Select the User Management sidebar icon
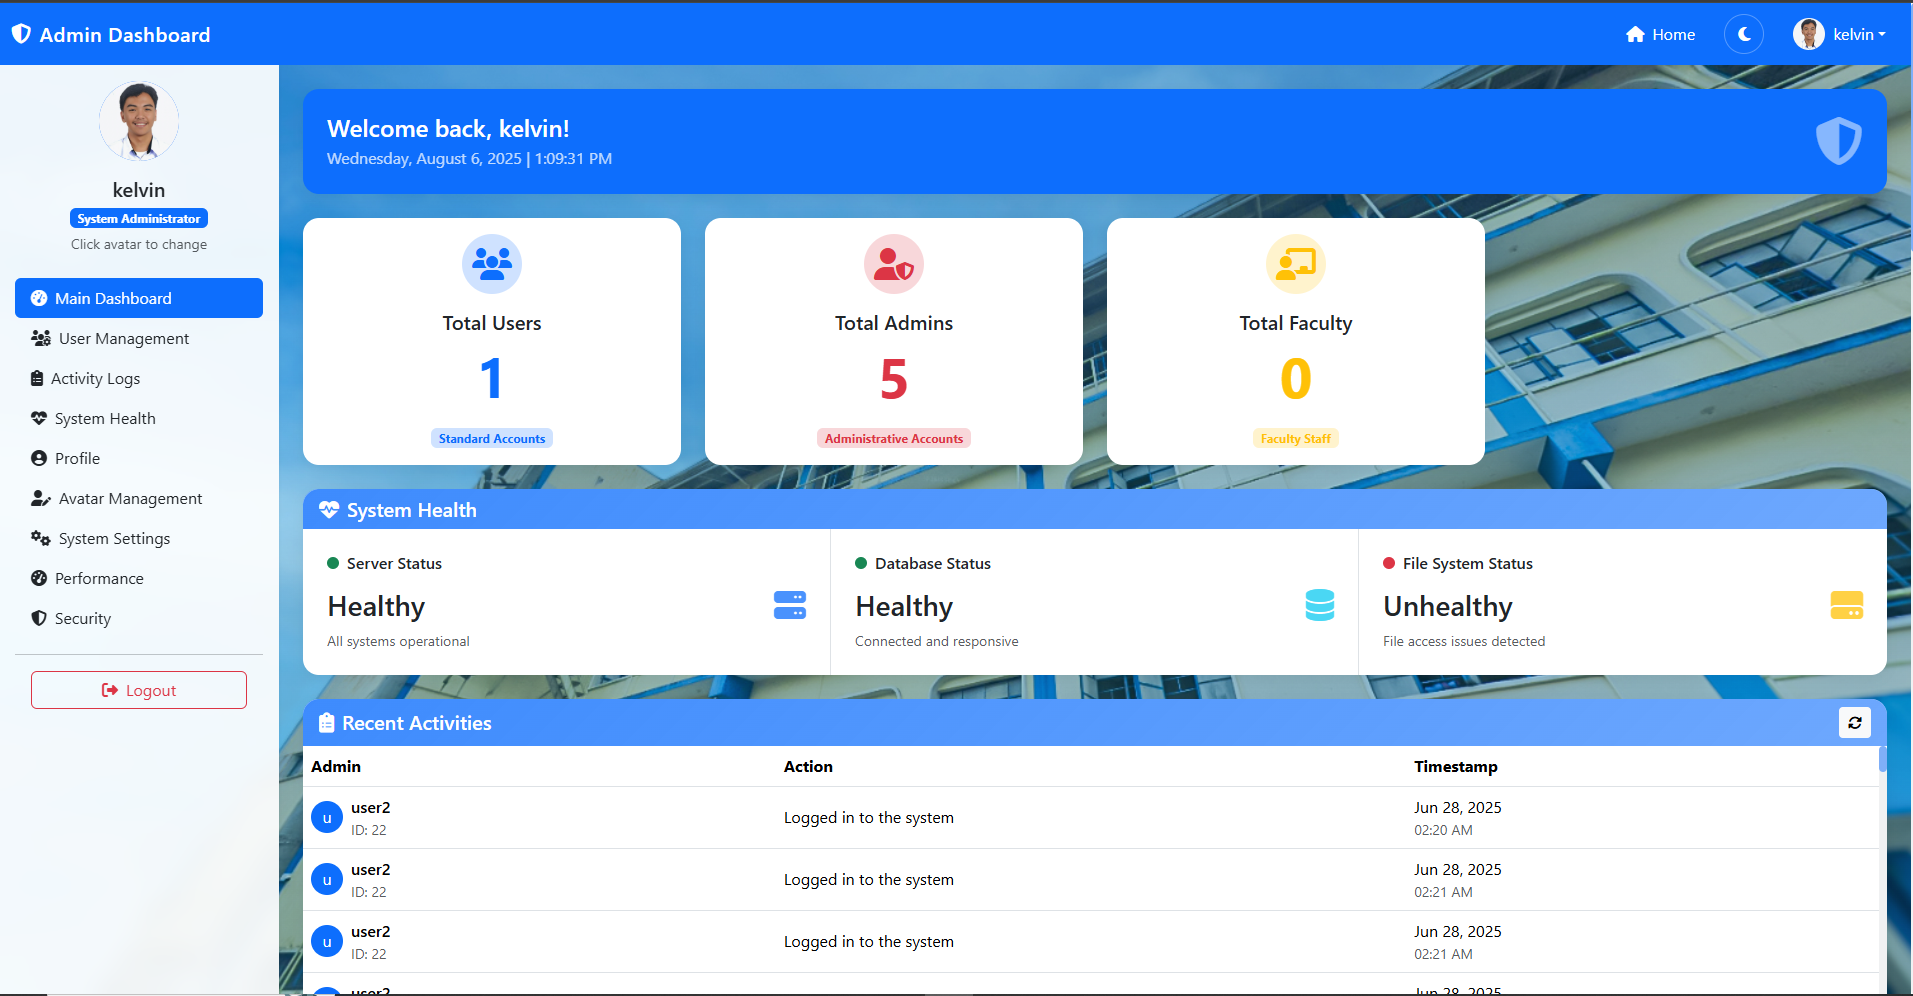The image size is (1913, 996). [x=40, y=338]
